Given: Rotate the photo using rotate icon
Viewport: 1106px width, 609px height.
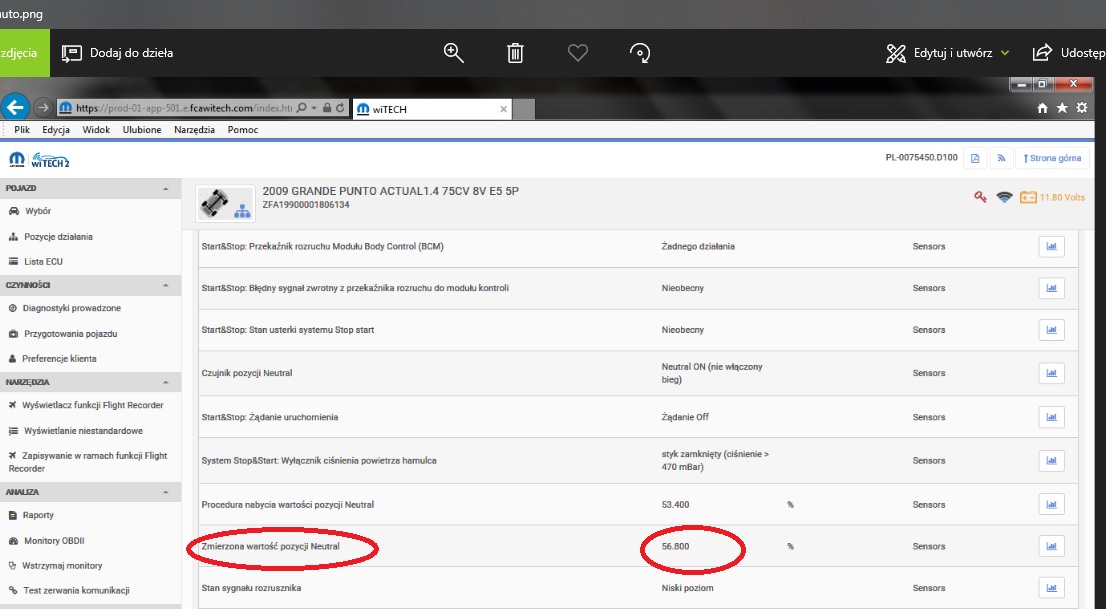Looking at the screenshot, I should [640, 53].
